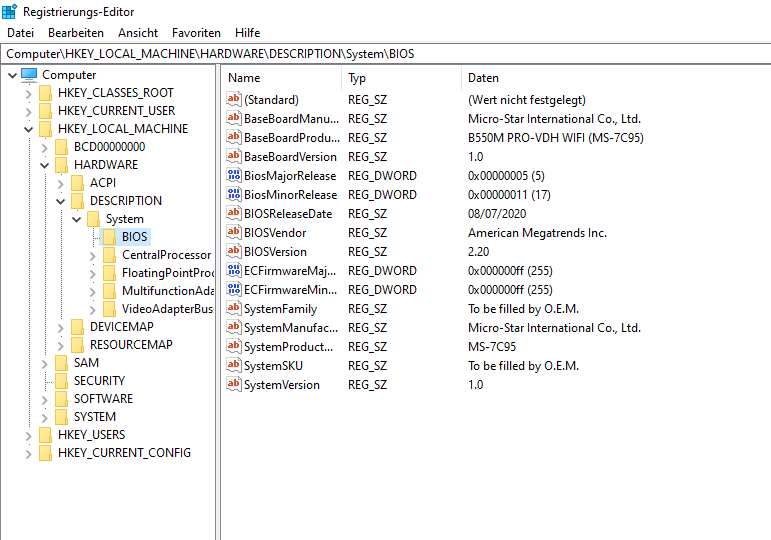Sort values by the Name column header
771x540 pixels.
[282, 78]
